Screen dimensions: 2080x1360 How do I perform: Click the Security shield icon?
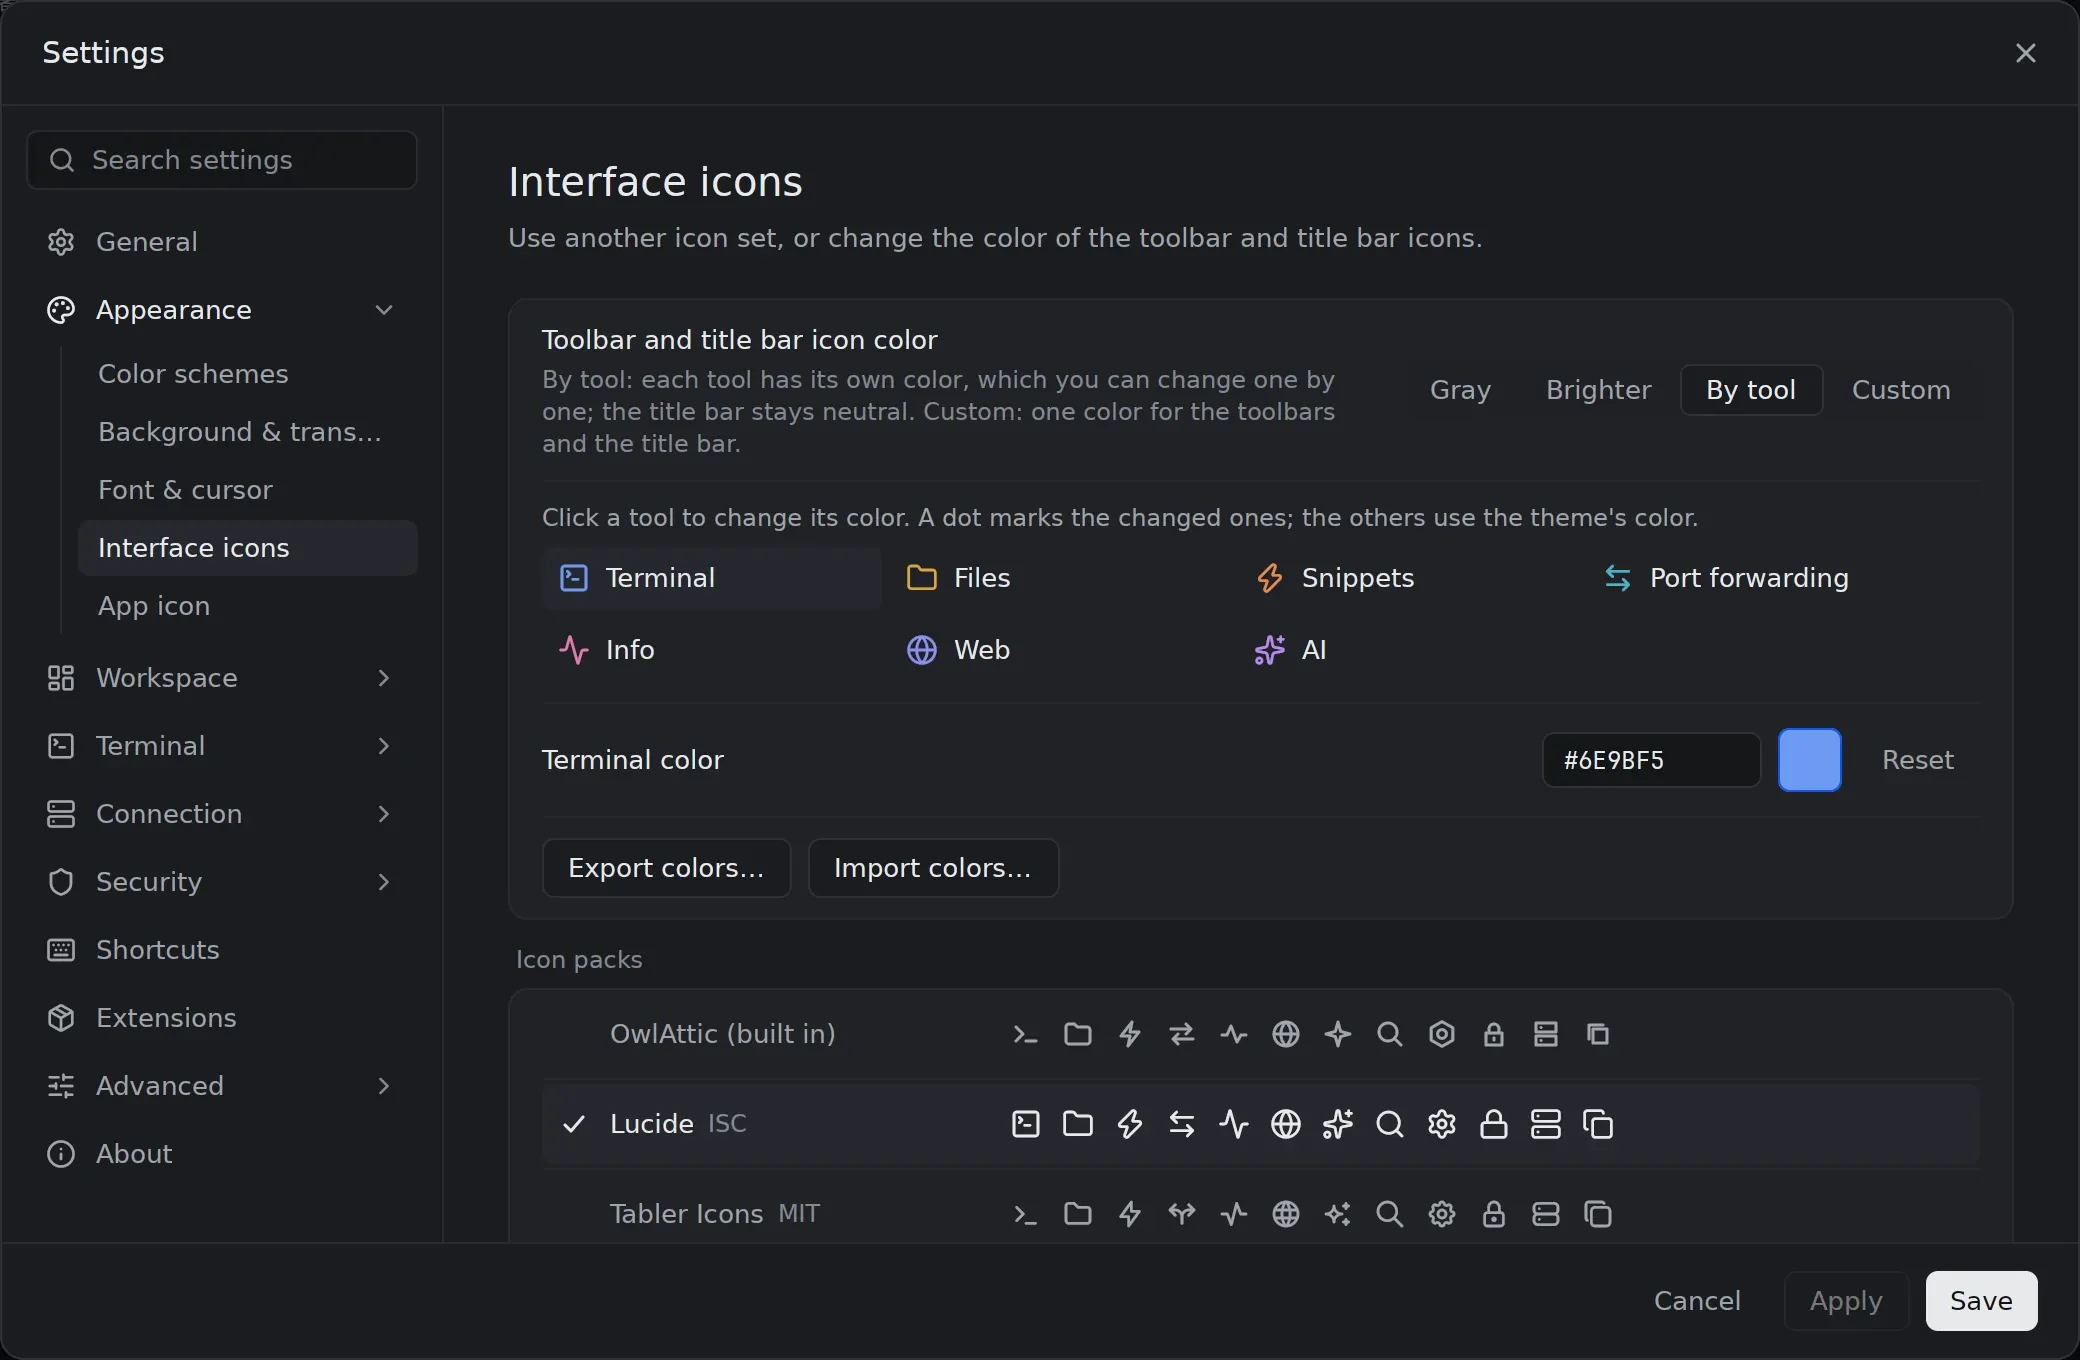[61, 882]
